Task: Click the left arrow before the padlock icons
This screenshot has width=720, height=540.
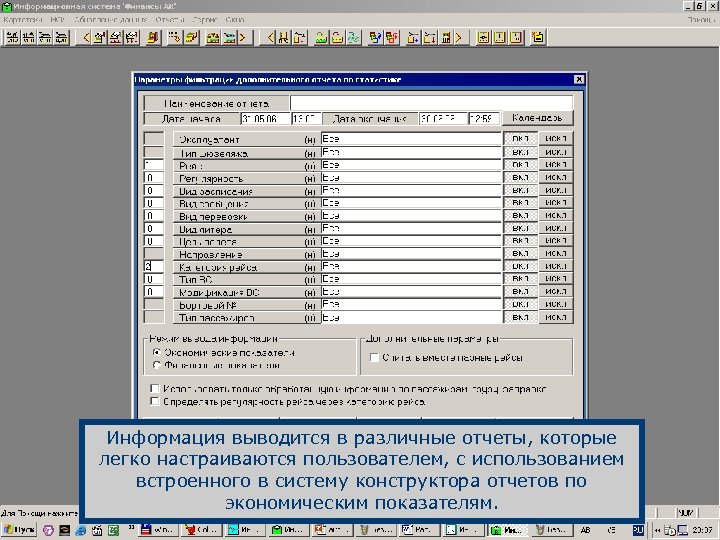Action: click(x=271, y=37)
